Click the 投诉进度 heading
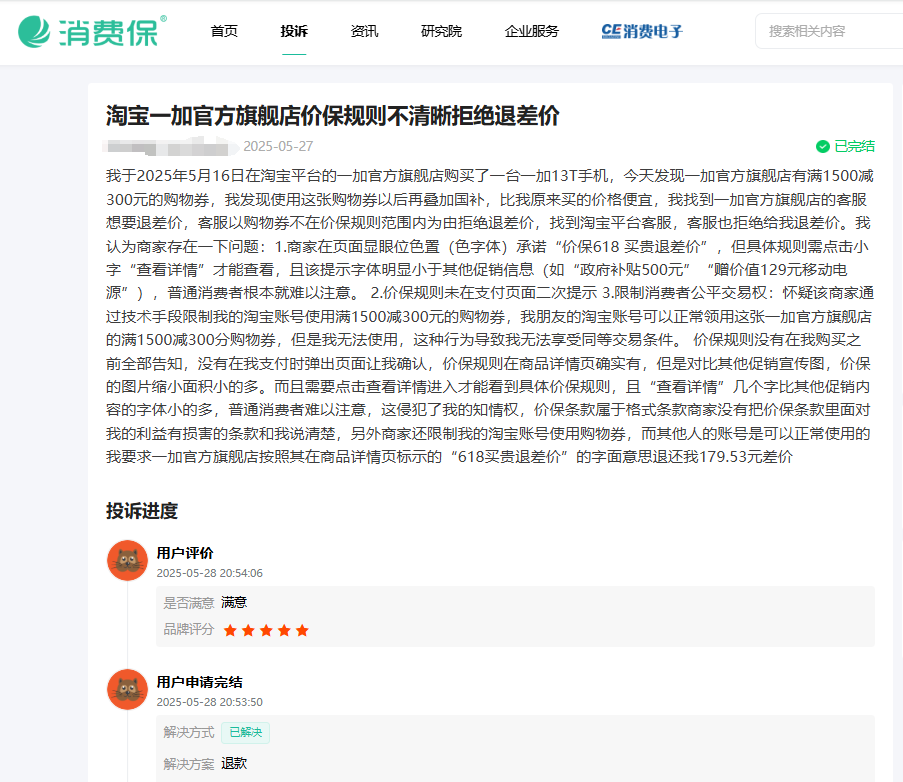Image resolution: width=903 pixels, height=782 pixels. (x=142, y=511)
